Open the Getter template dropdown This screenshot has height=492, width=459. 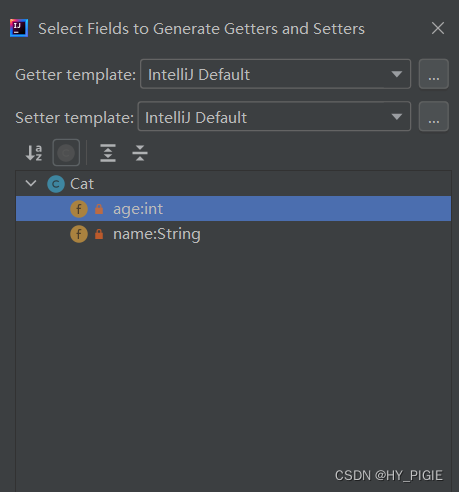(x=275, y=74)
